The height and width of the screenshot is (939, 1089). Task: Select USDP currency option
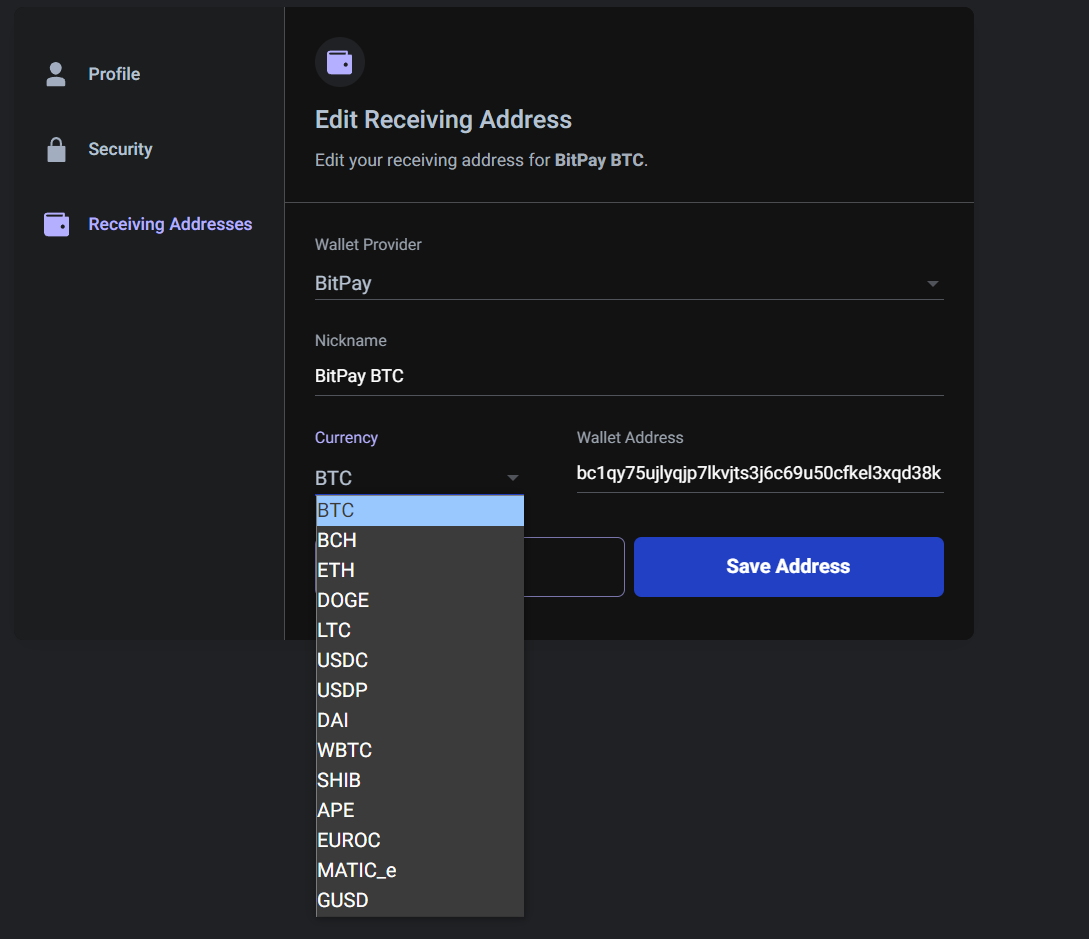420,690
